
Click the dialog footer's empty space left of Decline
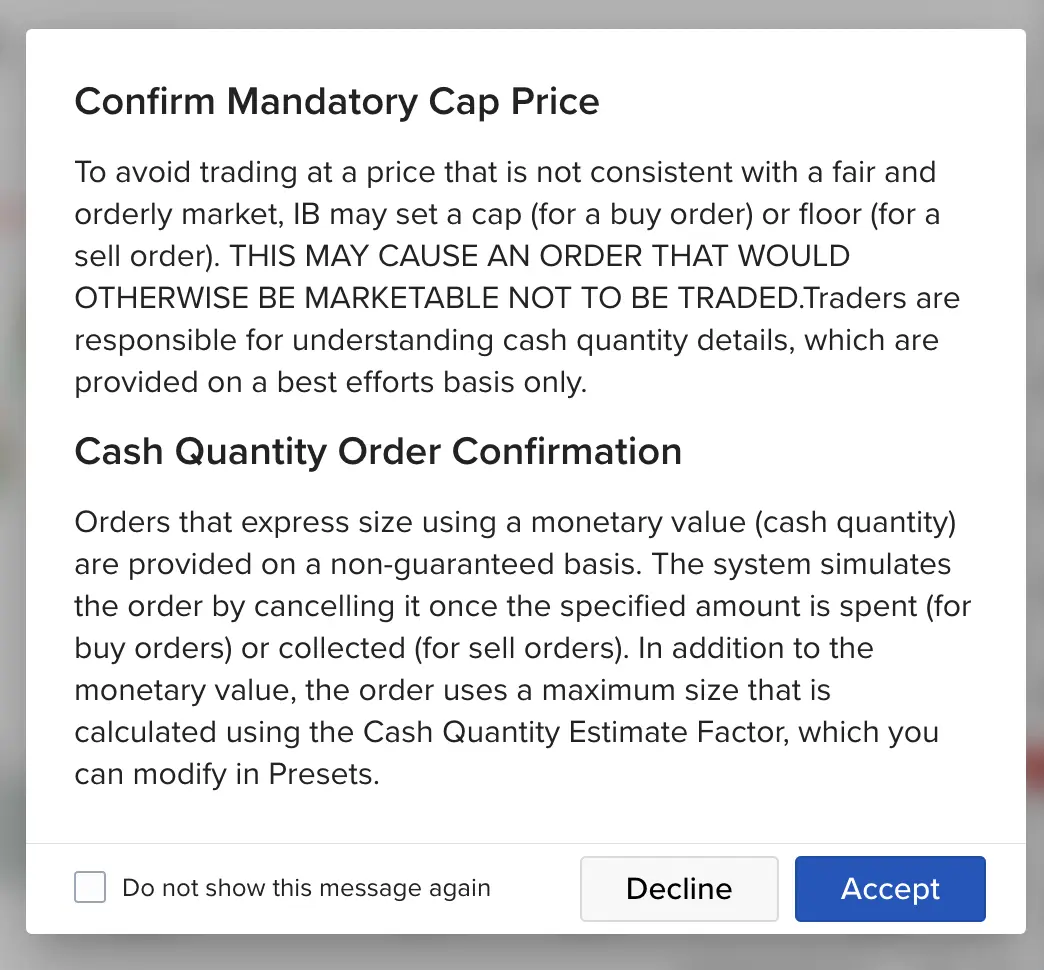(535, 889)
